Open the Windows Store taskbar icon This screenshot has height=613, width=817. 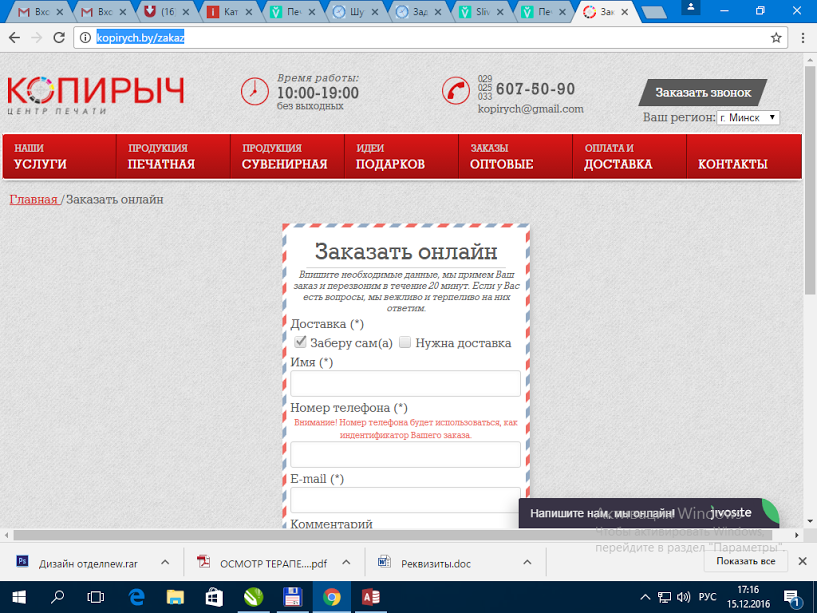pyautogui.click(x=214, y=597)
